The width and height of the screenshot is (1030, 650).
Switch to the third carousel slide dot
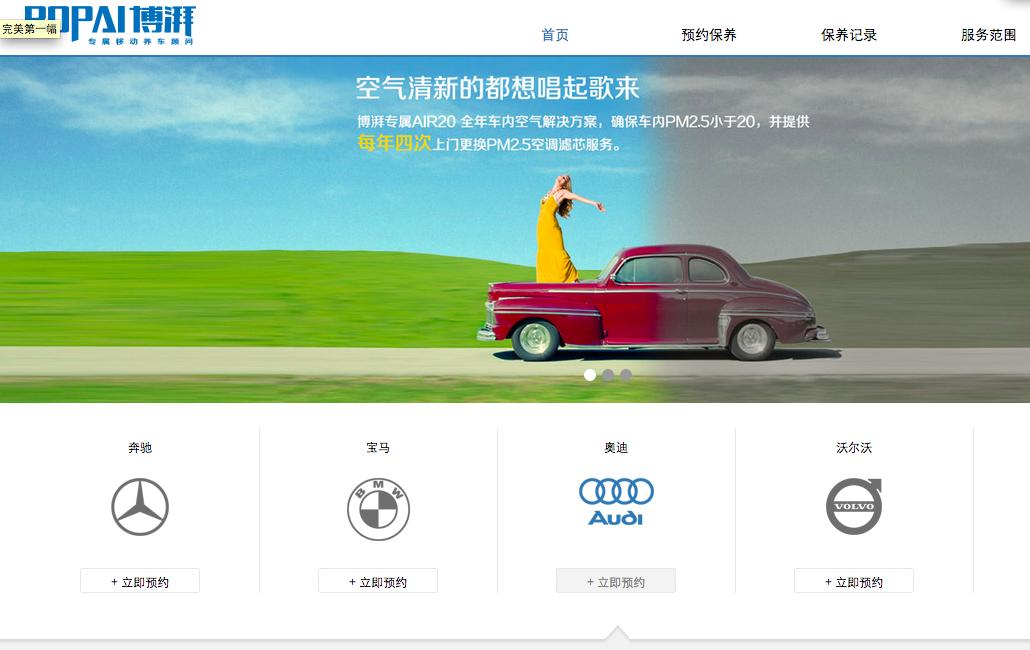(626, 375)
